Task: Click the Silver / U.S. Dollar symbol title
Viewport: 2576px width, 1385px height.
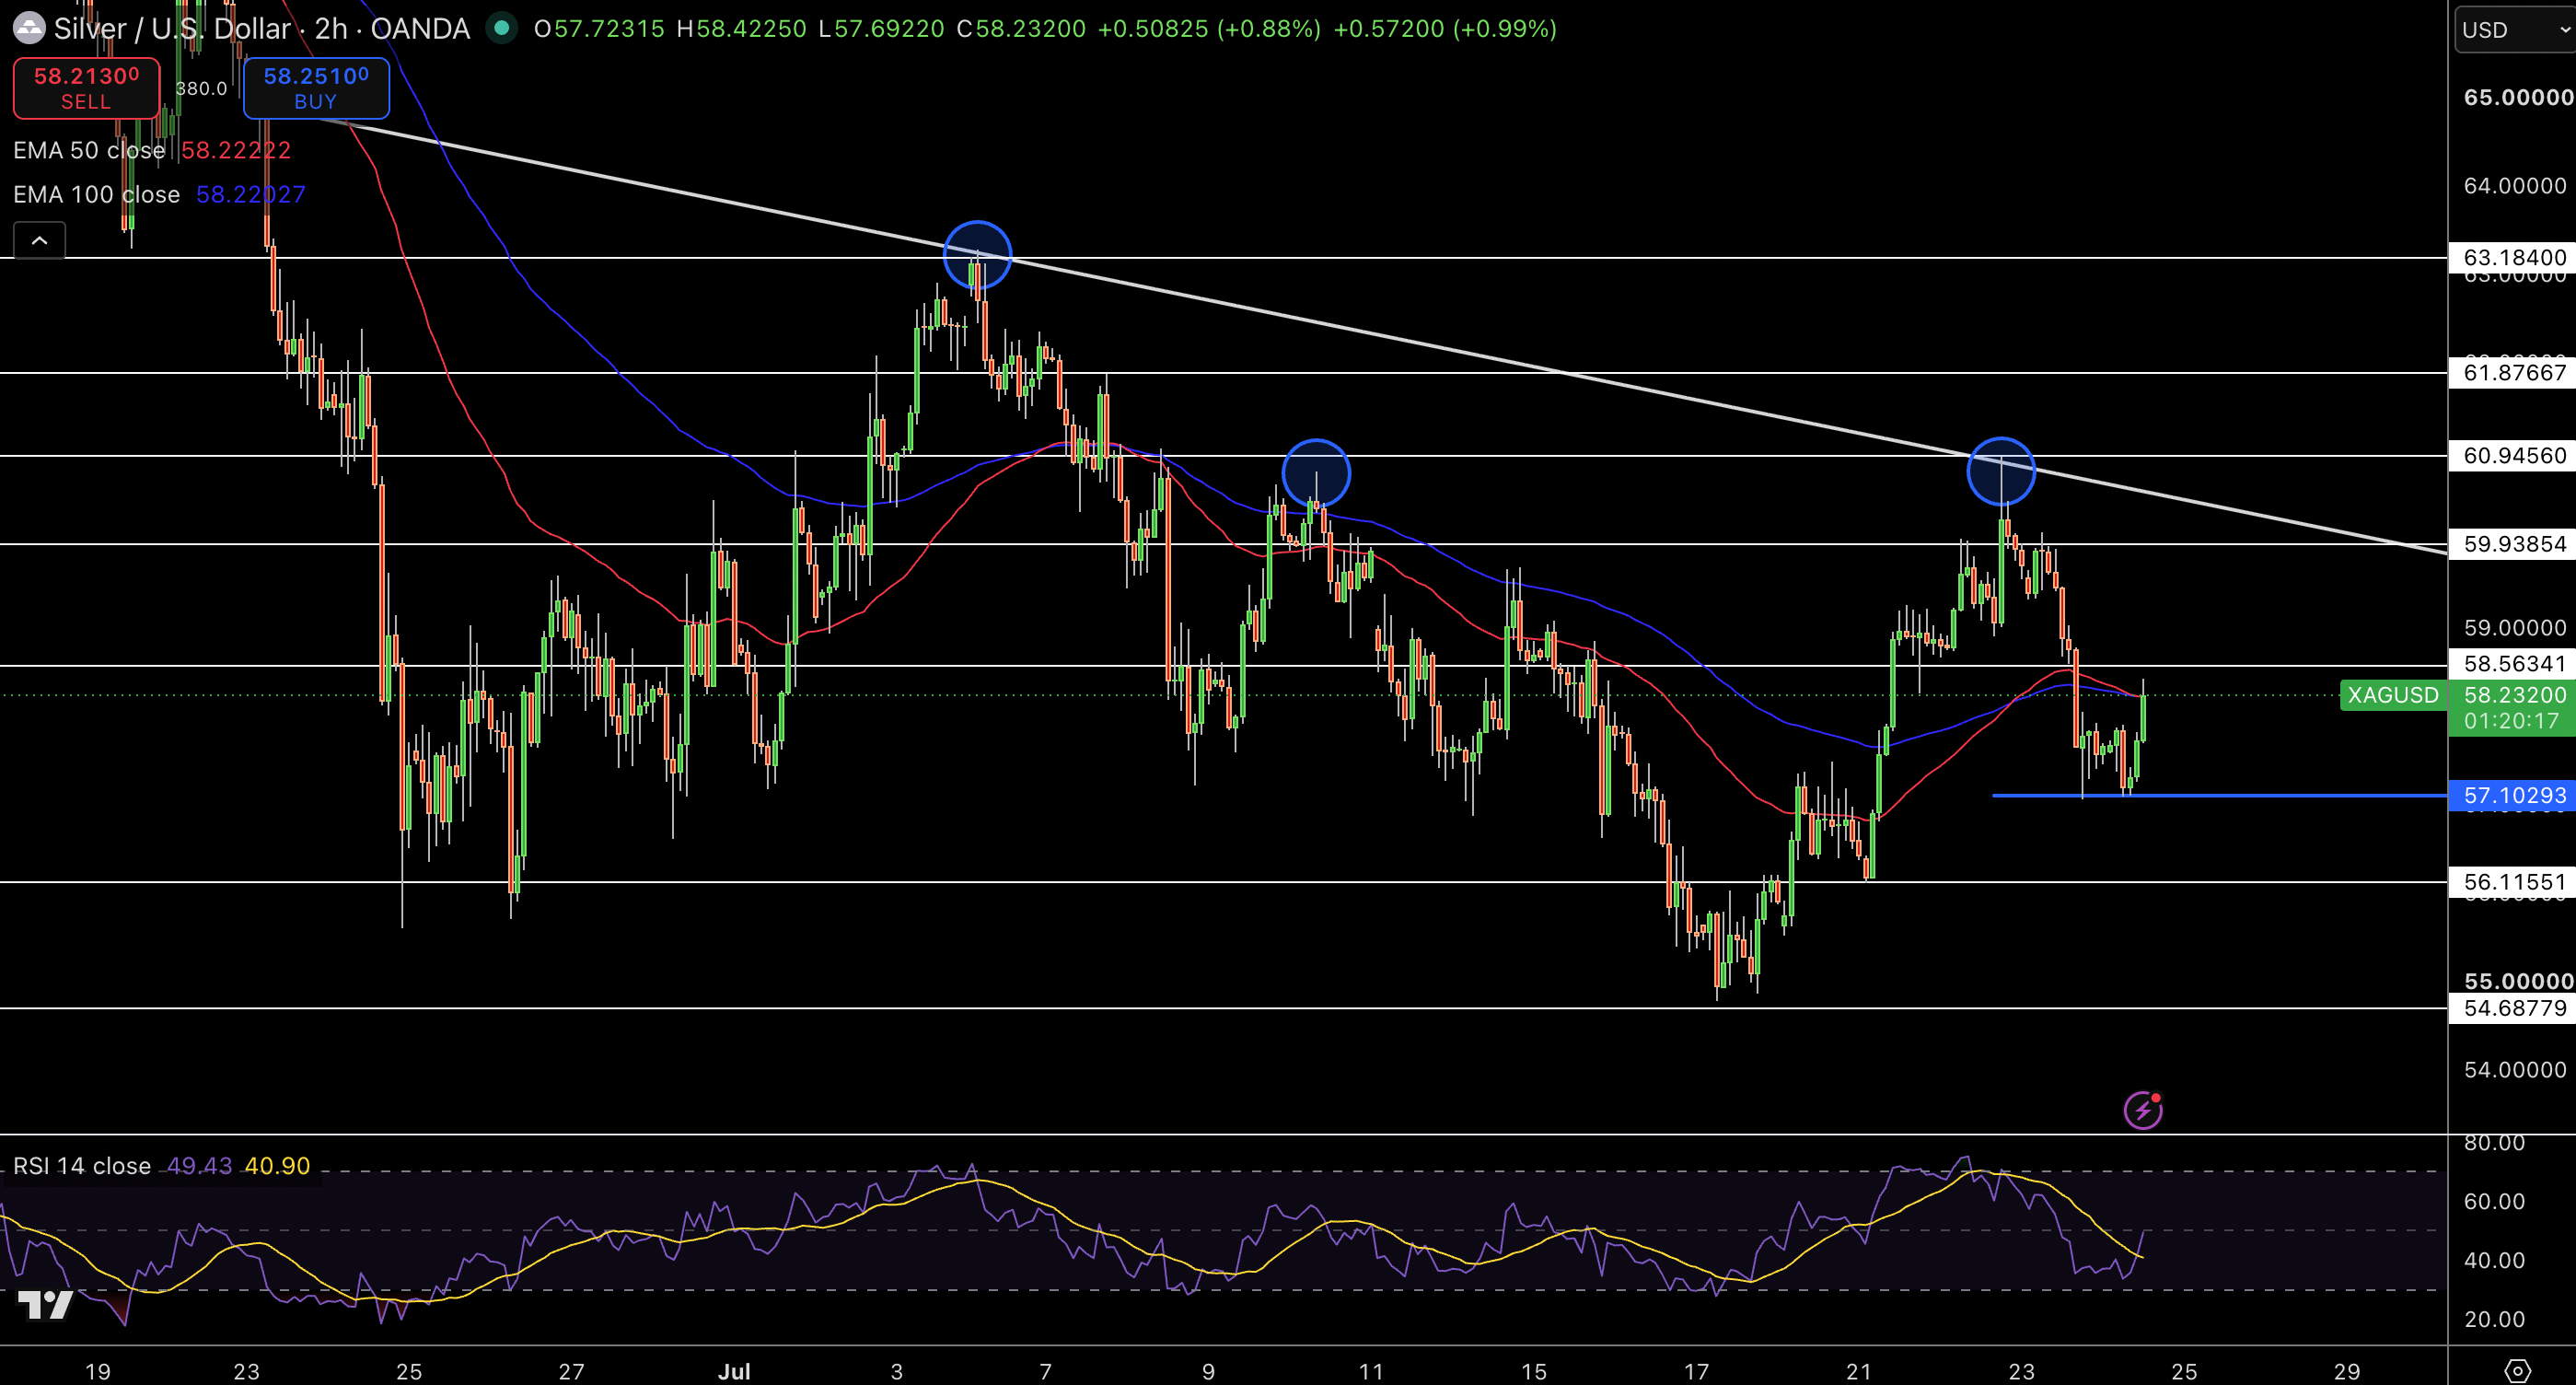Action: coord(172,28)
